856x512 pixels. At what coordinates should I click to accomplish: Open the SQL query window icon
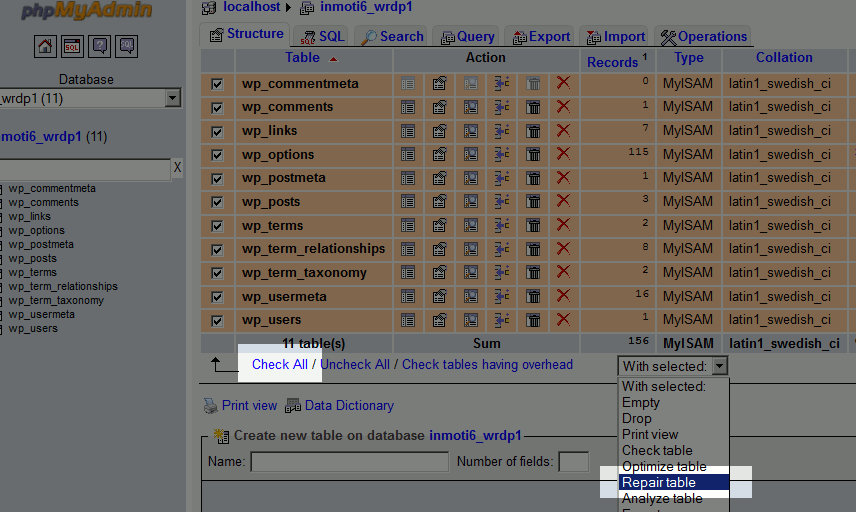[72, 46]
